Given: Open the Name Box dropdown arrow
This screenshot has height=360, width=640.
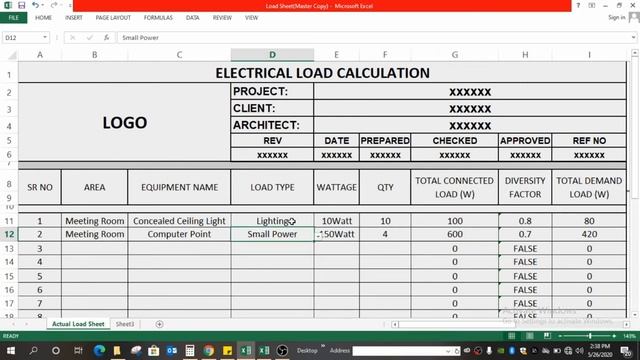Looking at the screenshot, I should 44,38.
